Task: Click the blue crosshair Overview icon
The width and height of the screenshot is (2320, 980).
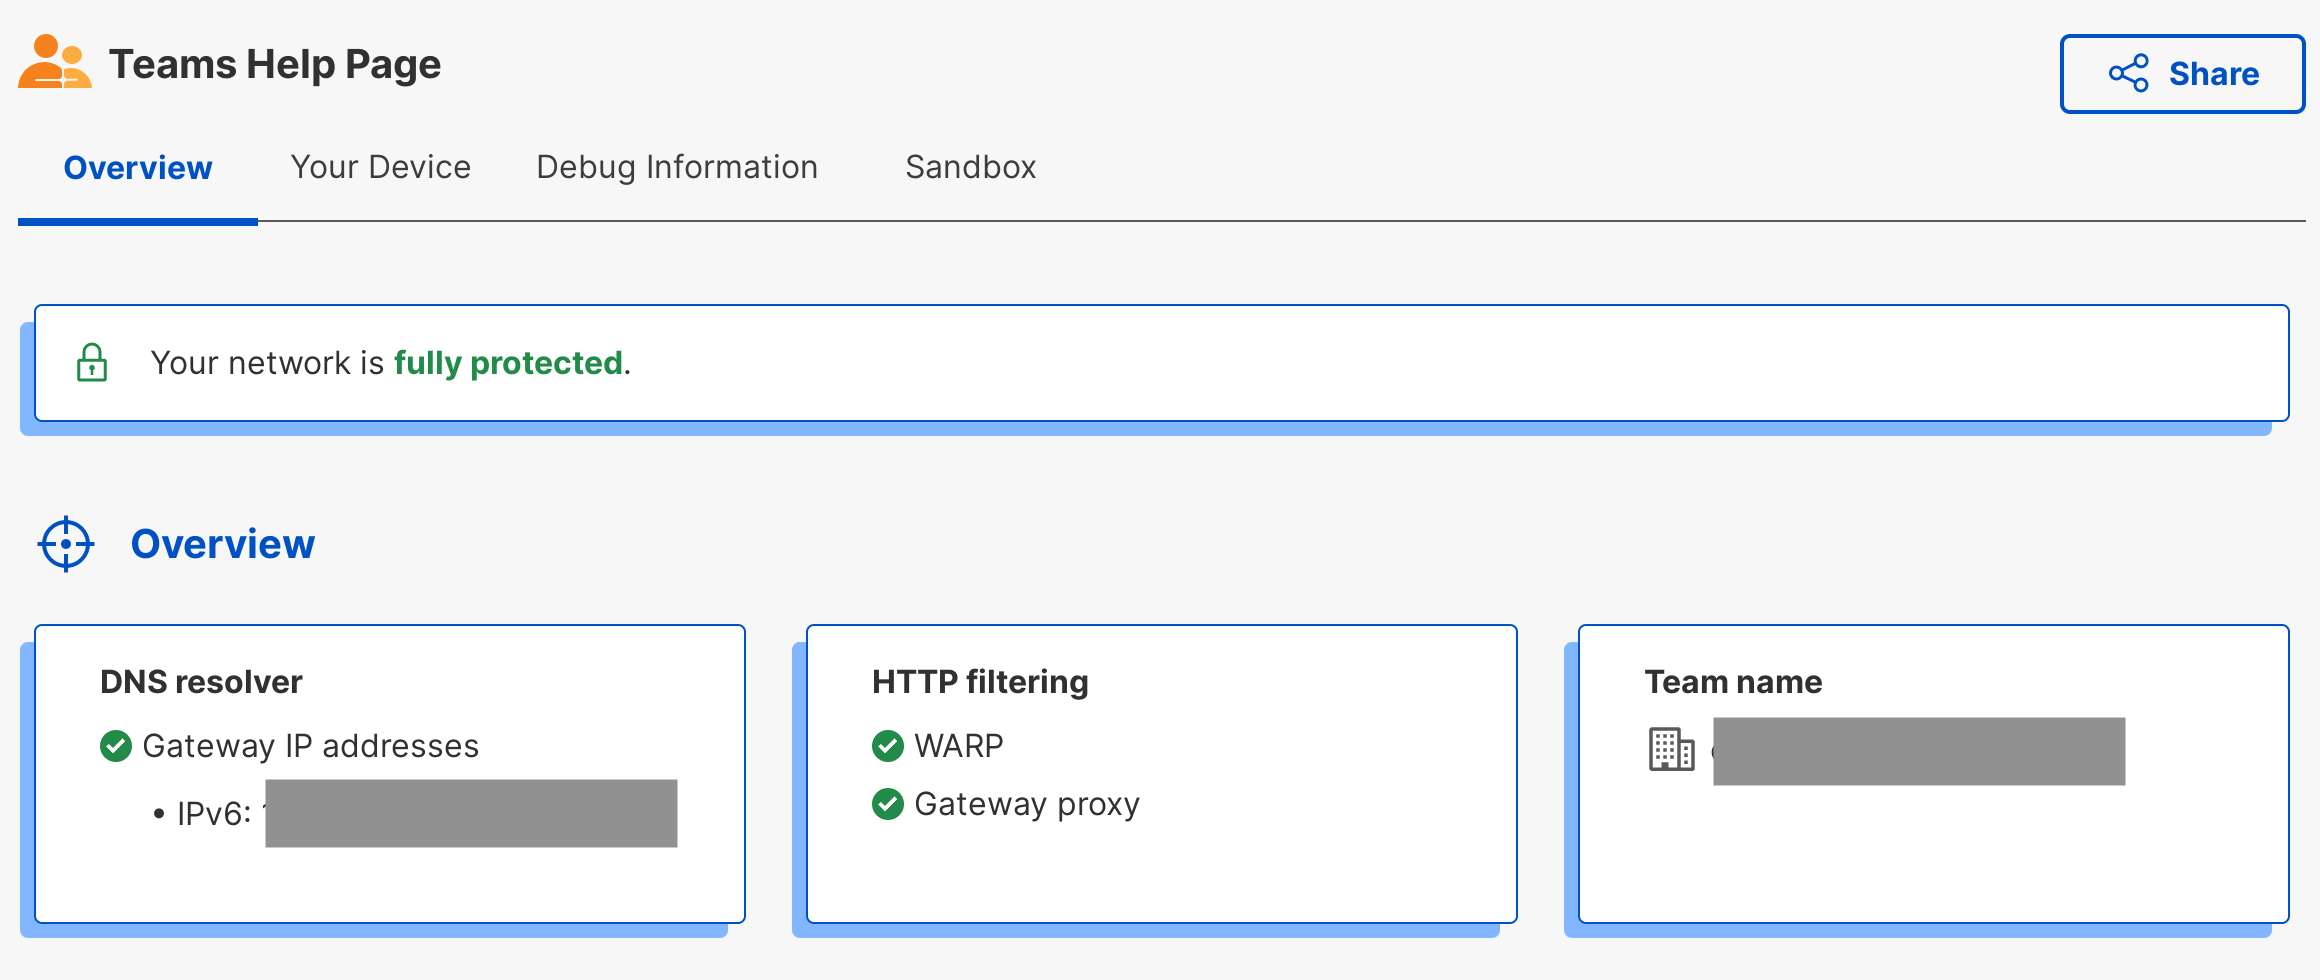Action: pos(66,544)
